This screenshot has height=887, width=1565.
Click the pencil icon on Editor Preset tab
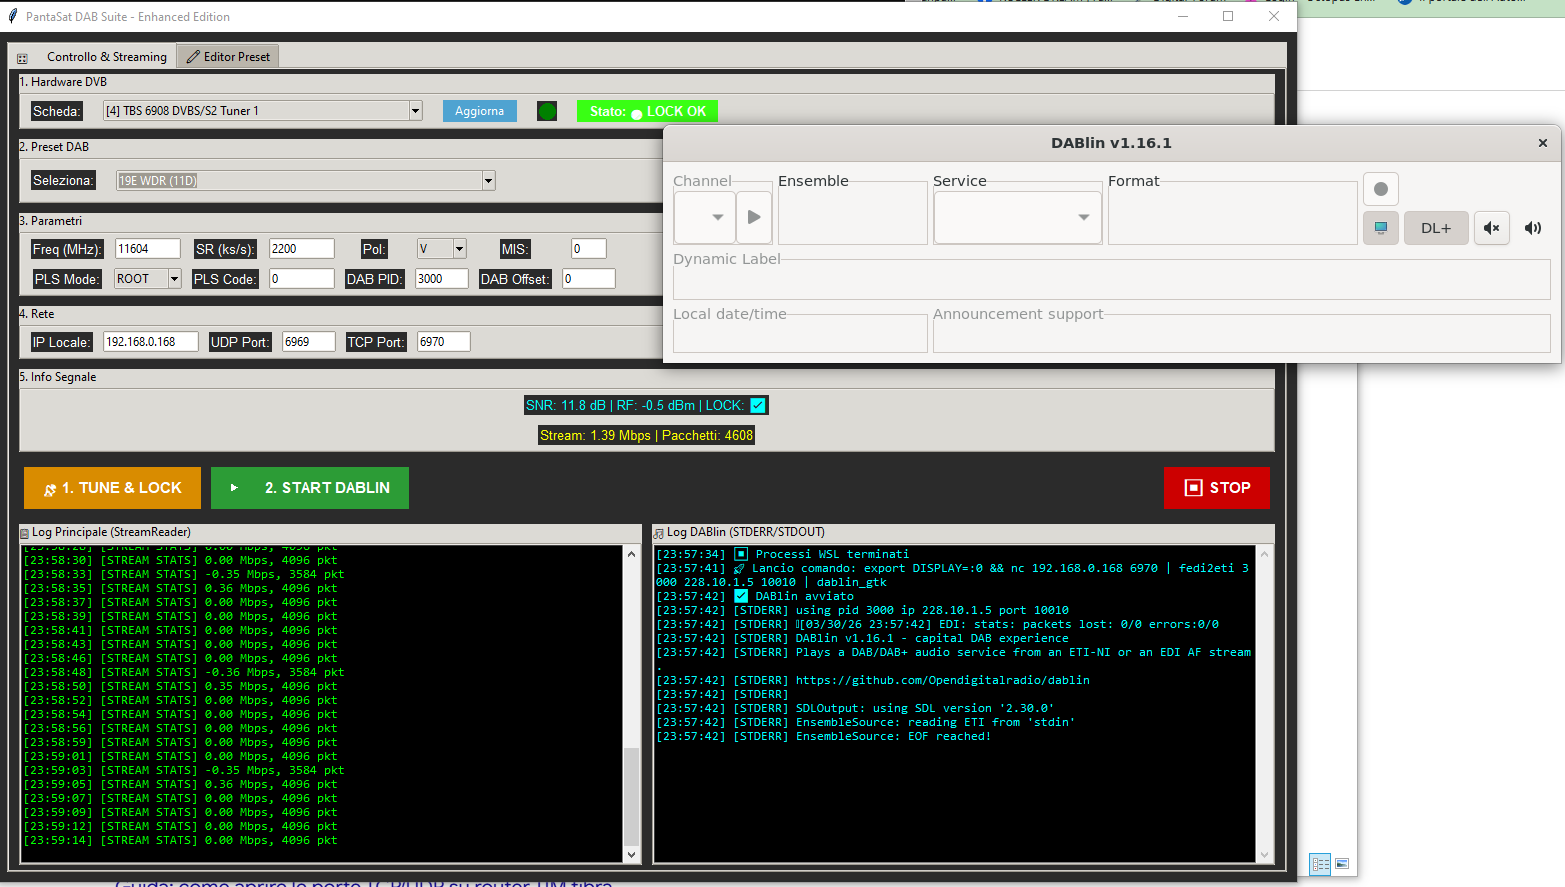click(x=193, y=57)
